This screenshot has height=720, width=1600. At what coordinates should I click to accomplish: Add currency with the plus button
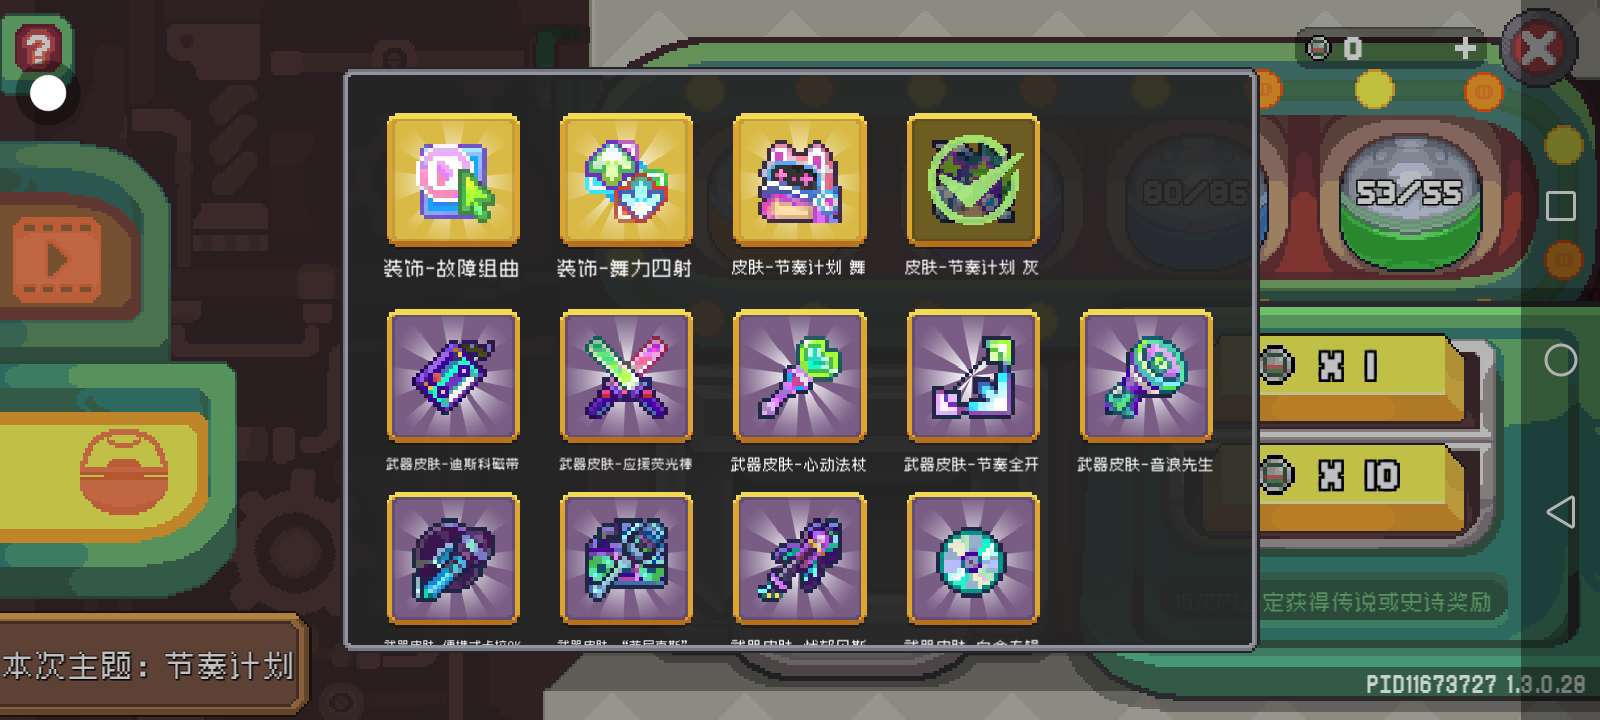[1465, 48]
